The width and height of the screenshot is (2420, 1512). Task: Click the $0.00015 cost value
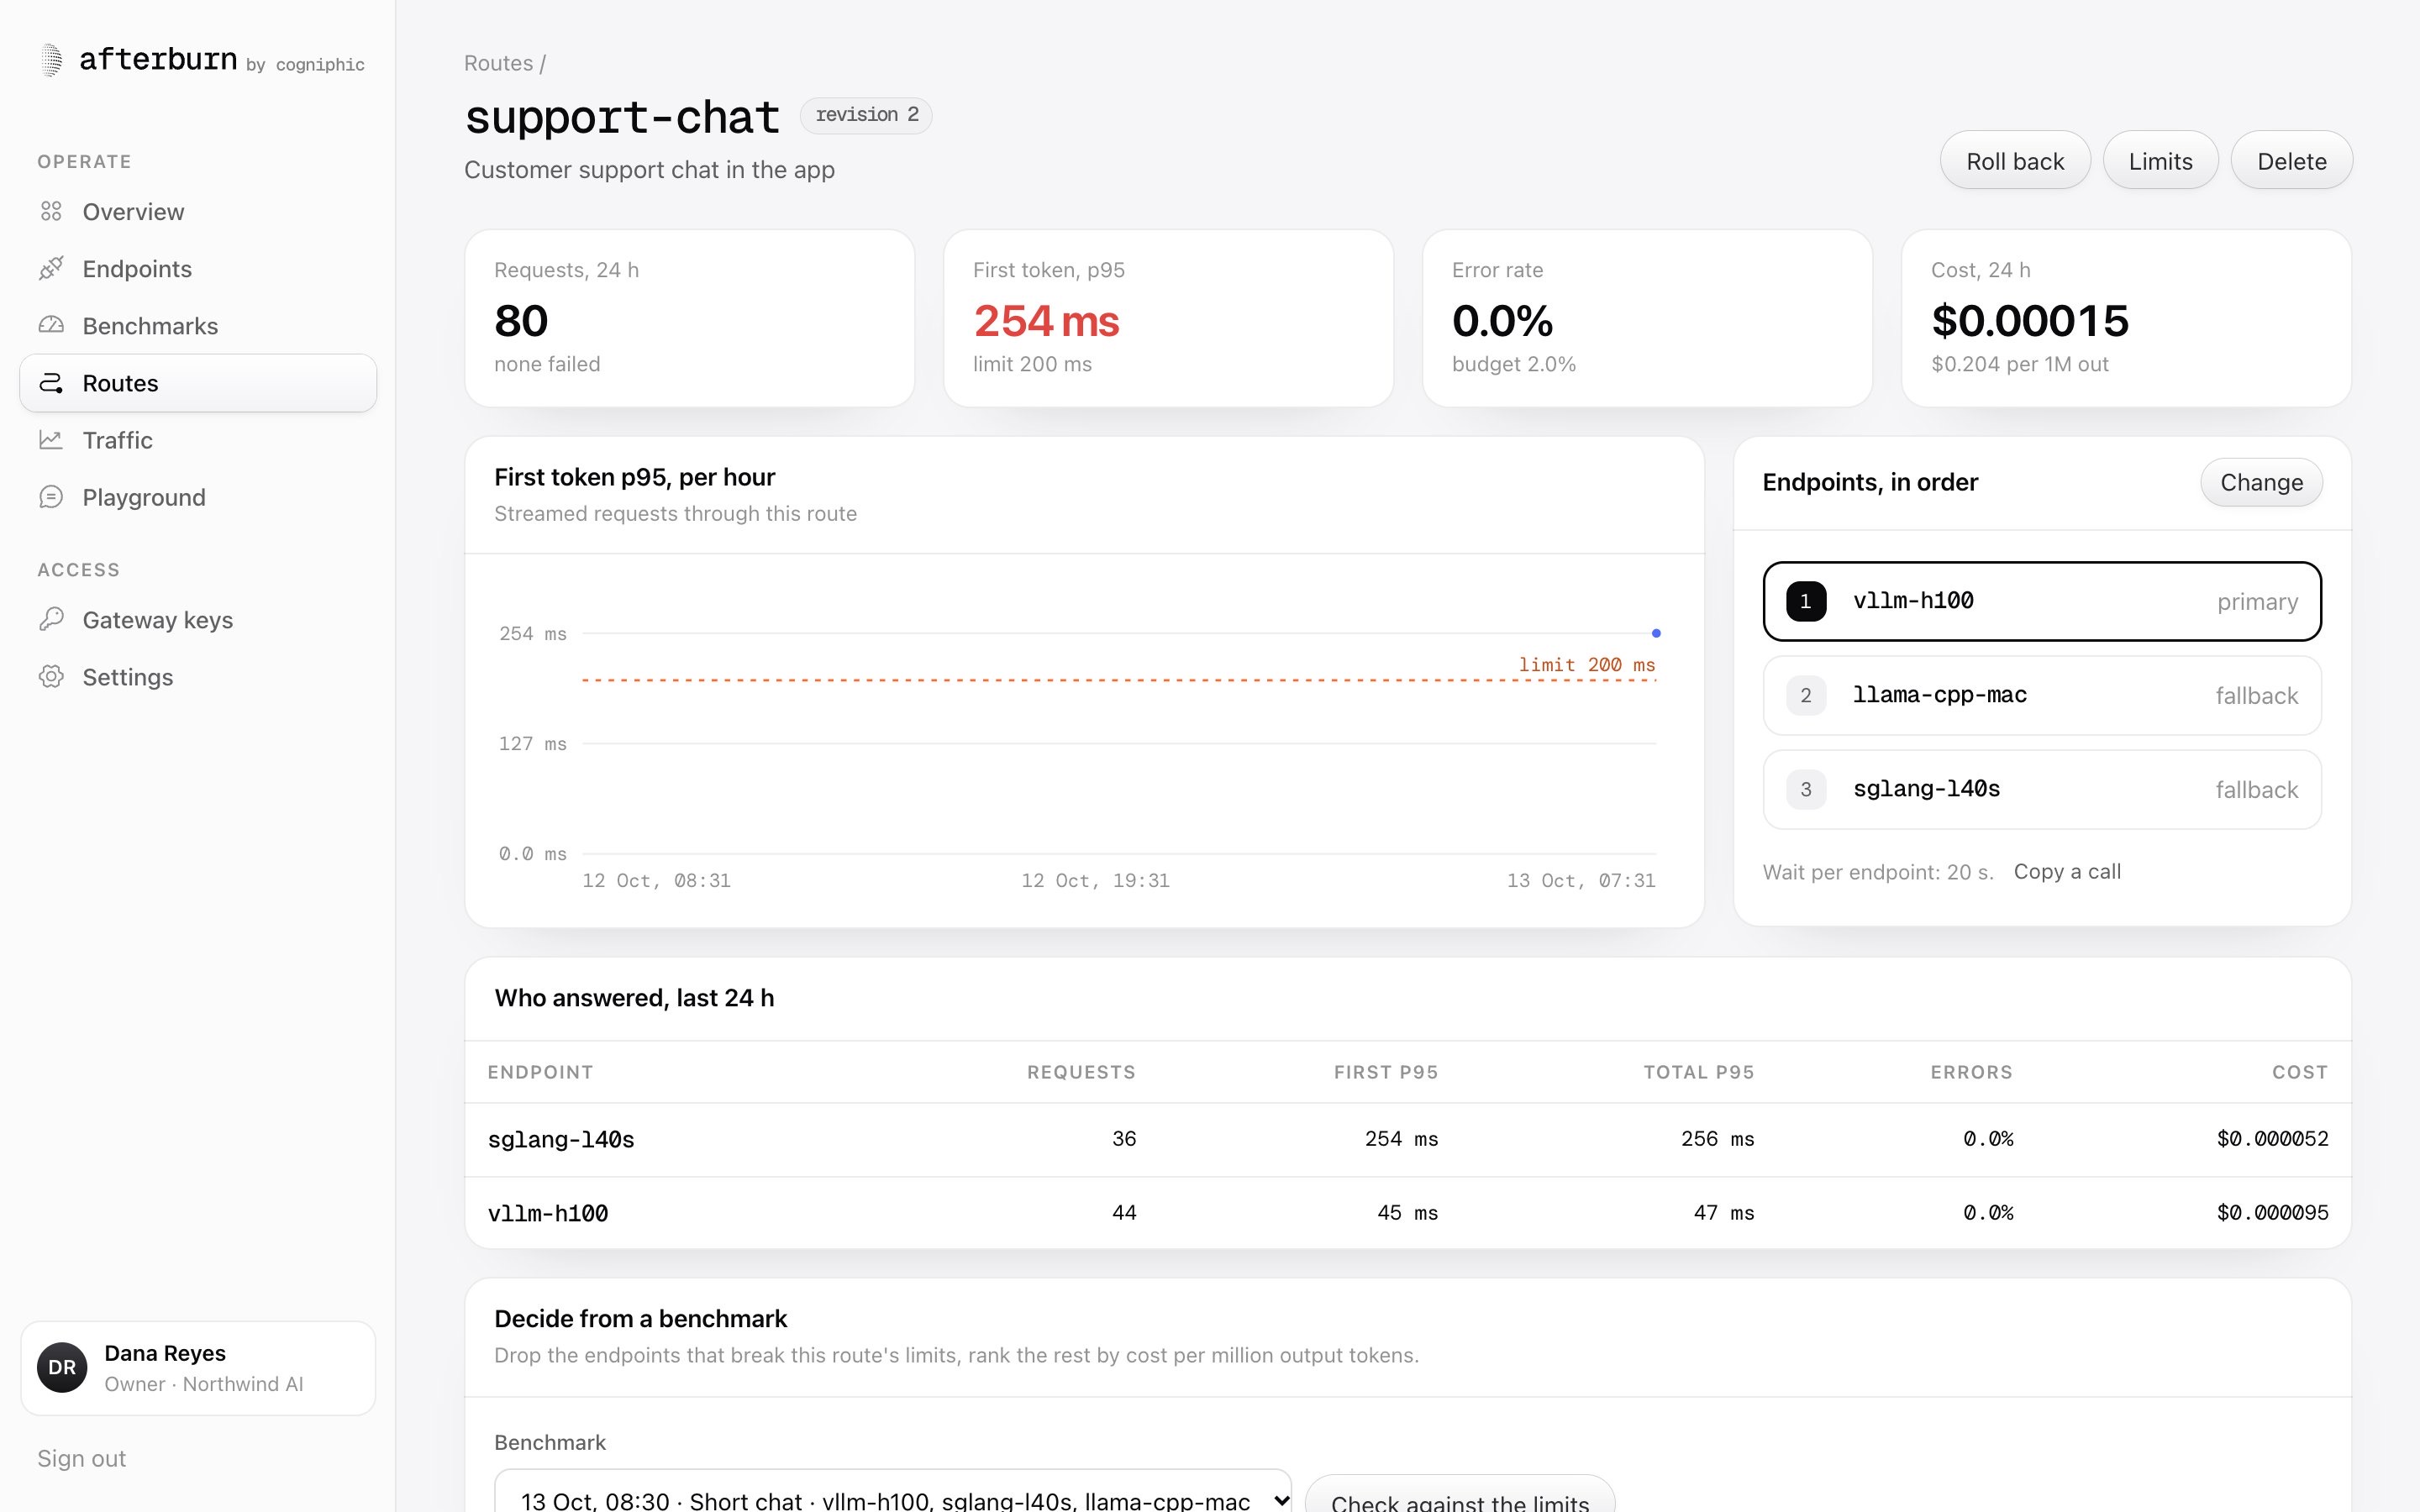coord(2030,321)
